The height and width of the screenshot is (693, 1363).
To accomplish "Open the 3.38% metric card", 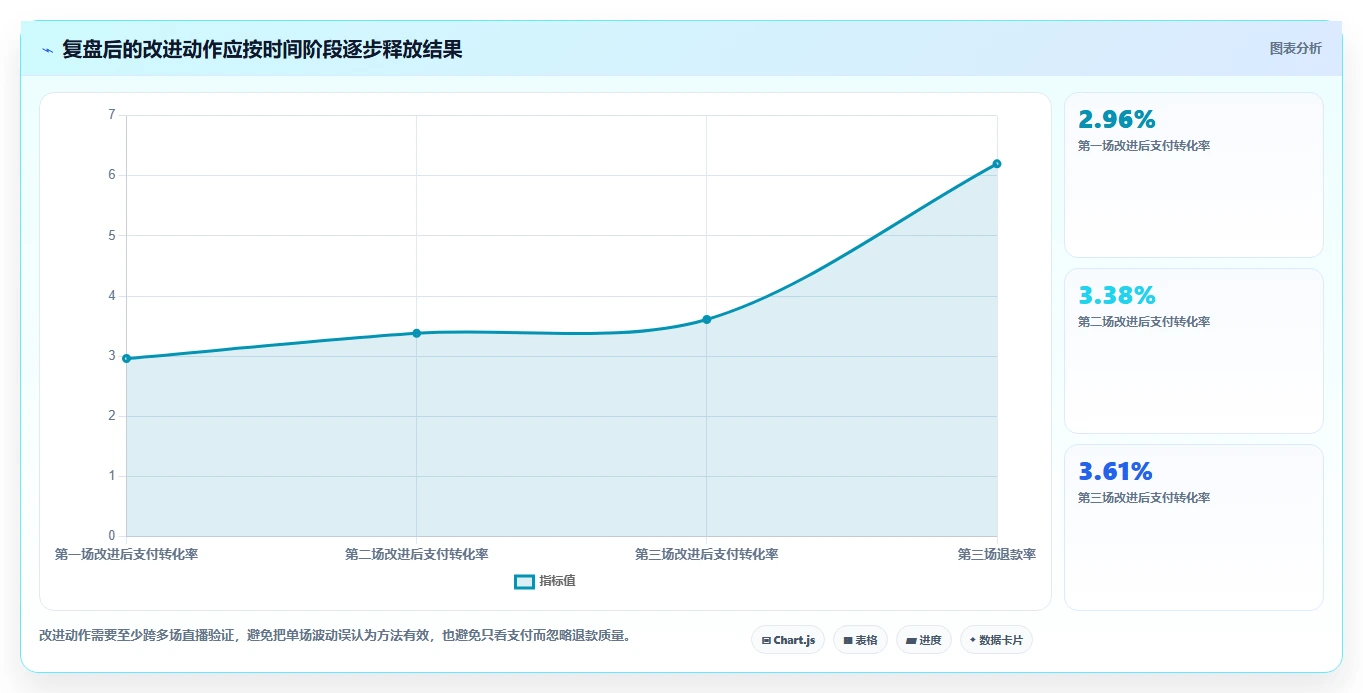I will coord(1194,351).
